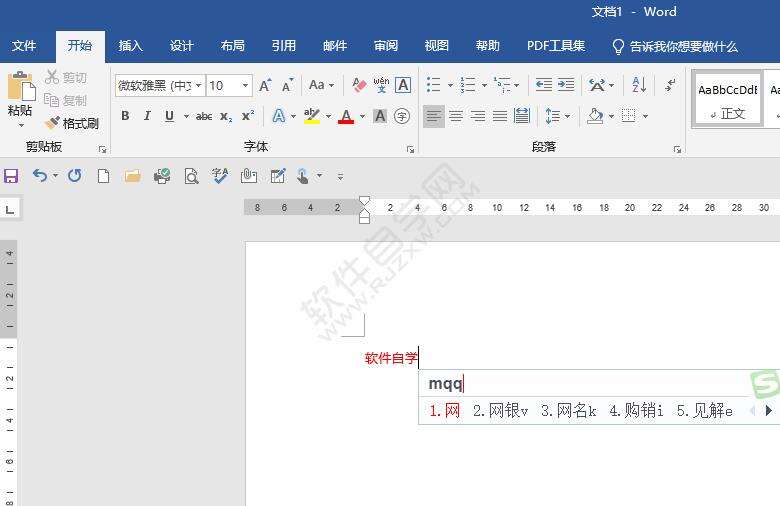Open font dialog launcher
780x506 pixels.
(410, 149)
